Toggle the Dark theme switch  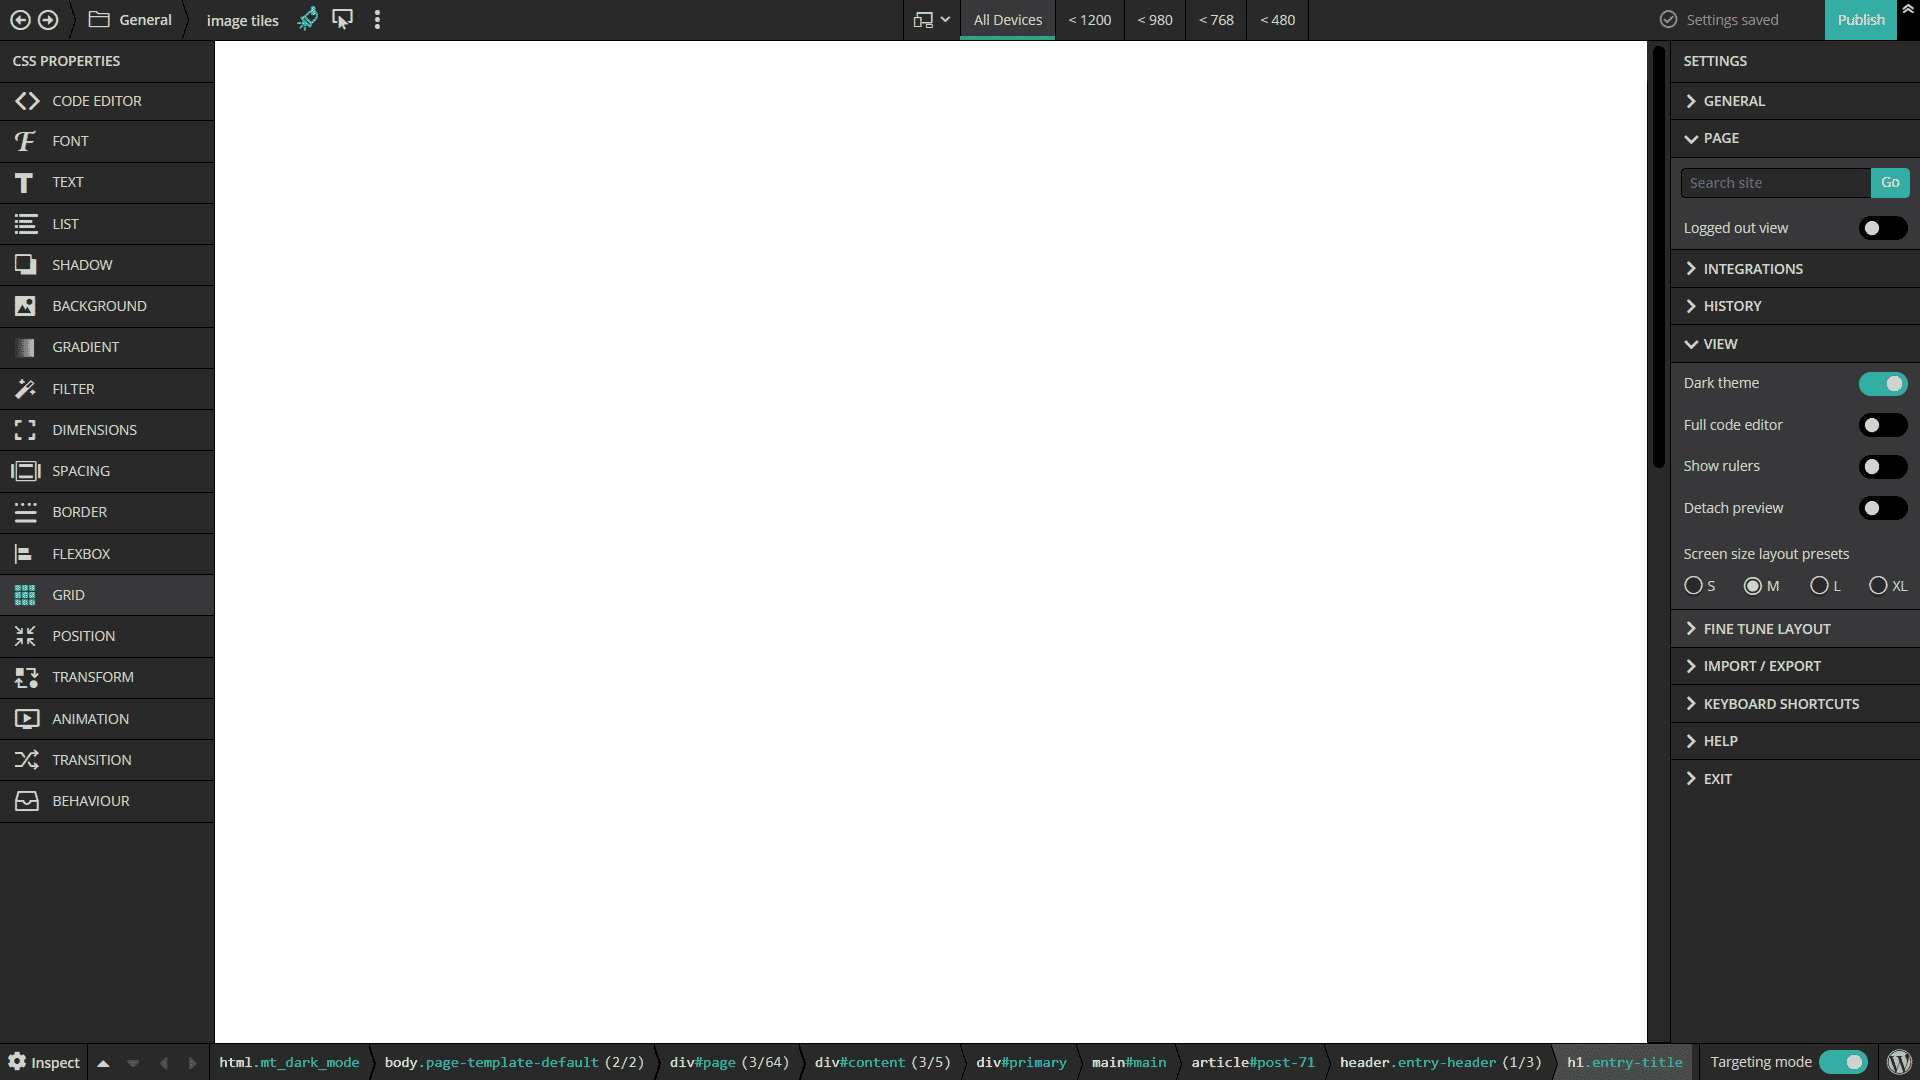click(1882, 382)
